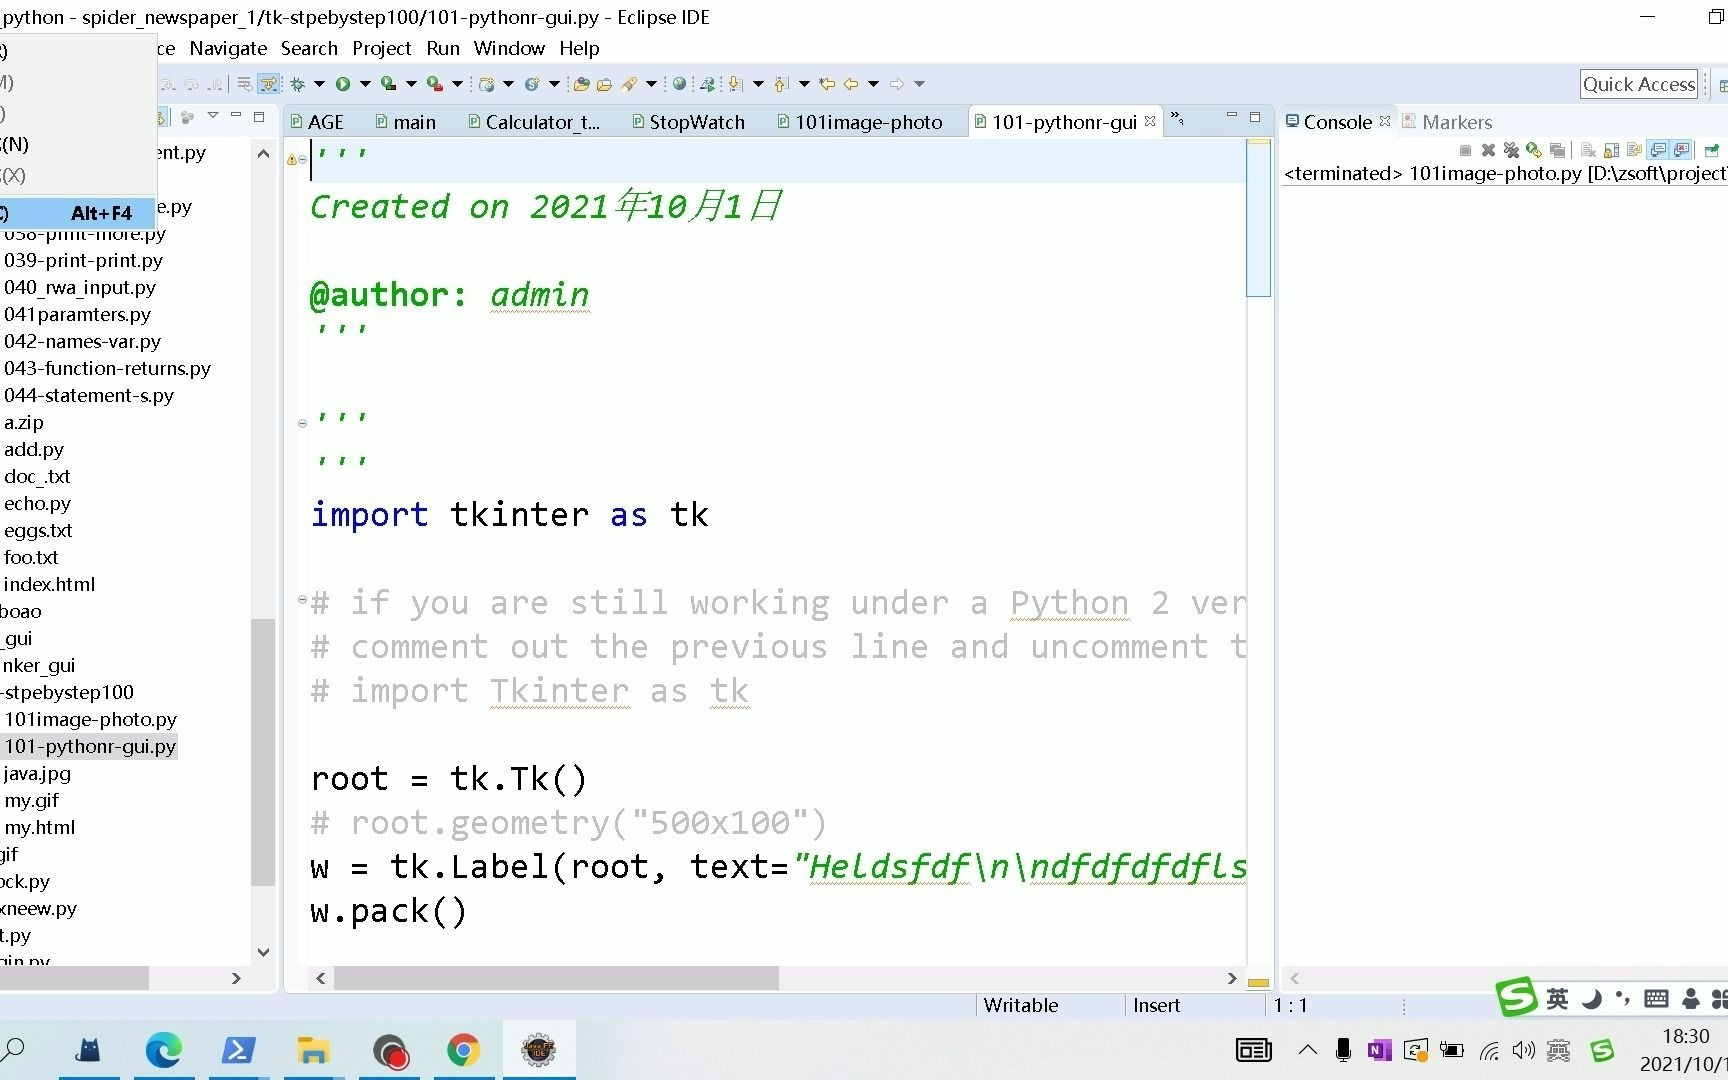The height and width of the screenshot is (1080, 1728).
Task: Open 101image-photo.py from the project explorer
Action: click(x=90, y=718)
